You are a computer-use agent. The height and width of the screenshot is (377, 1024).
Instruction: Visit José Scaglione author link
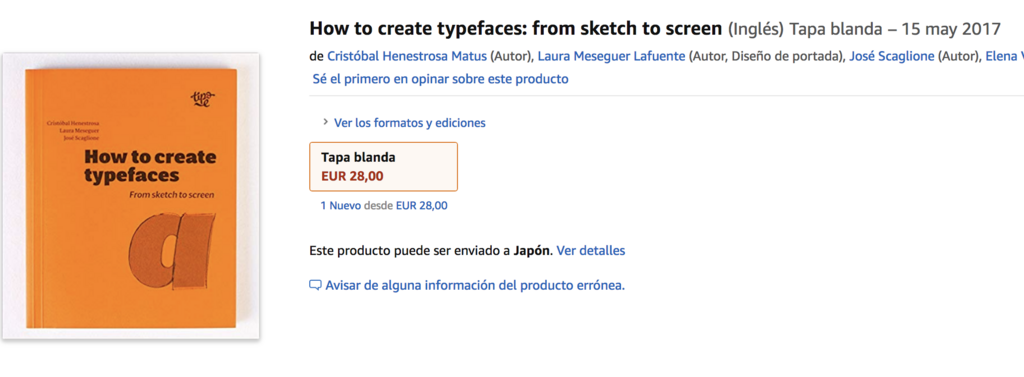pos(892,56)
